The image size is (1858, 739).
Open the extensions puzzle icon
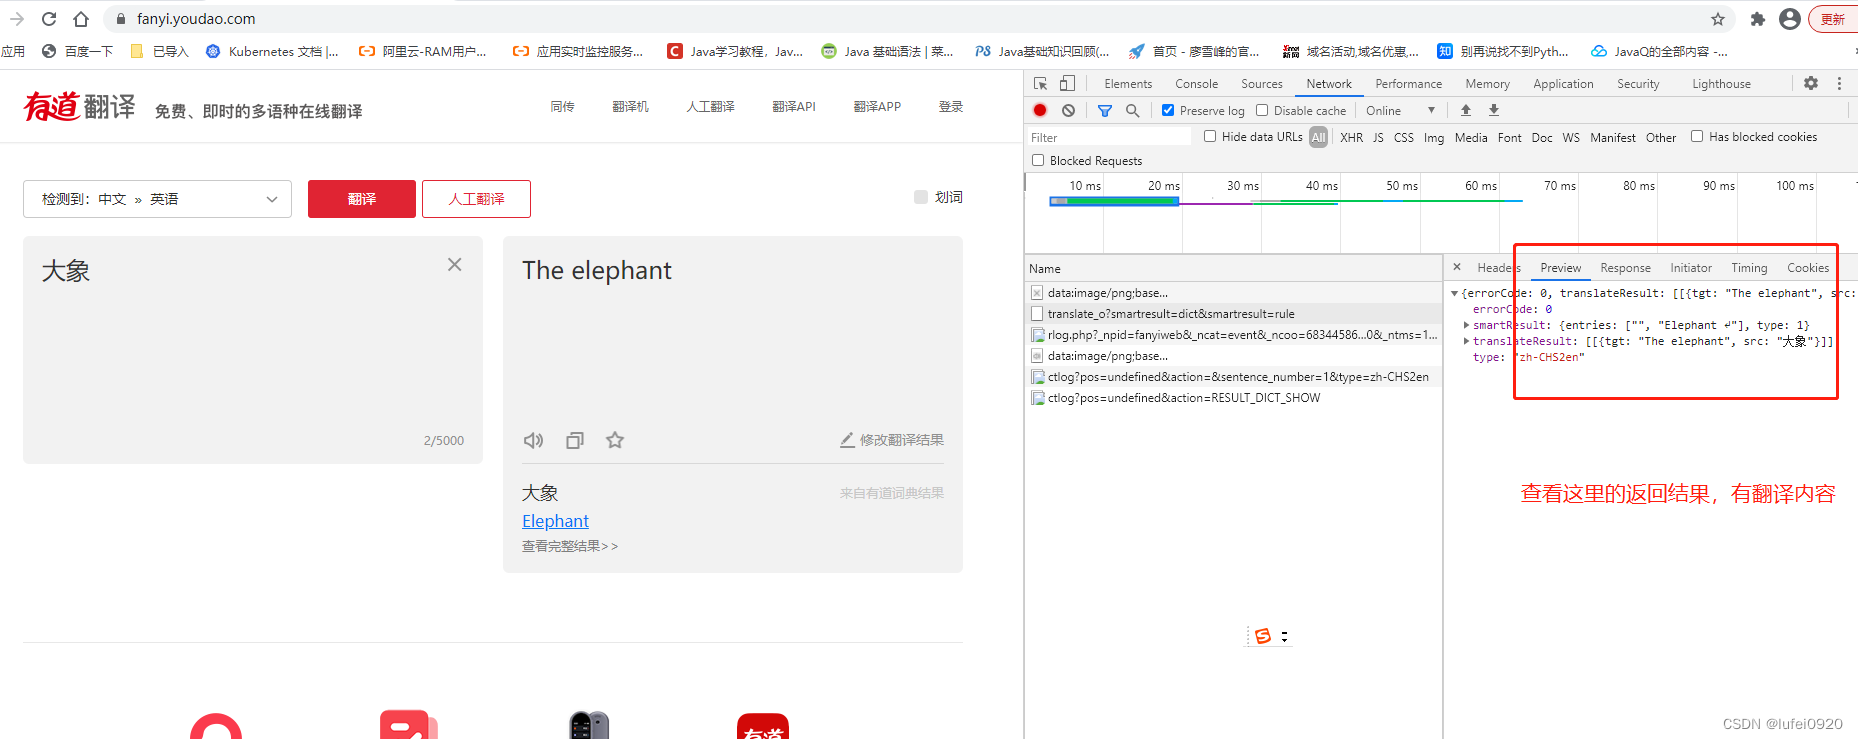point(1758,19)
